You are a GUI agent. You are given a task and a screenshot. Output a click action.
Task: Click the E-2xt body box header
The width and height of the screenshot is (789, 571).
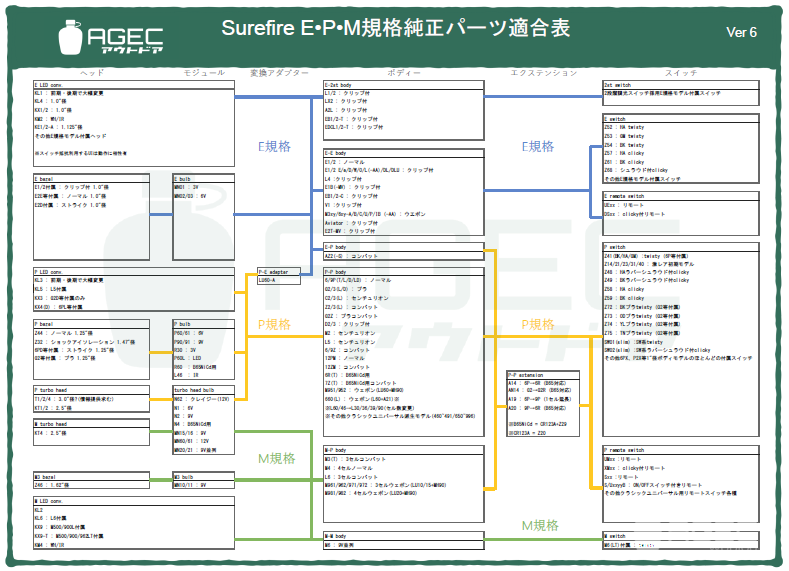click(342, 85)
